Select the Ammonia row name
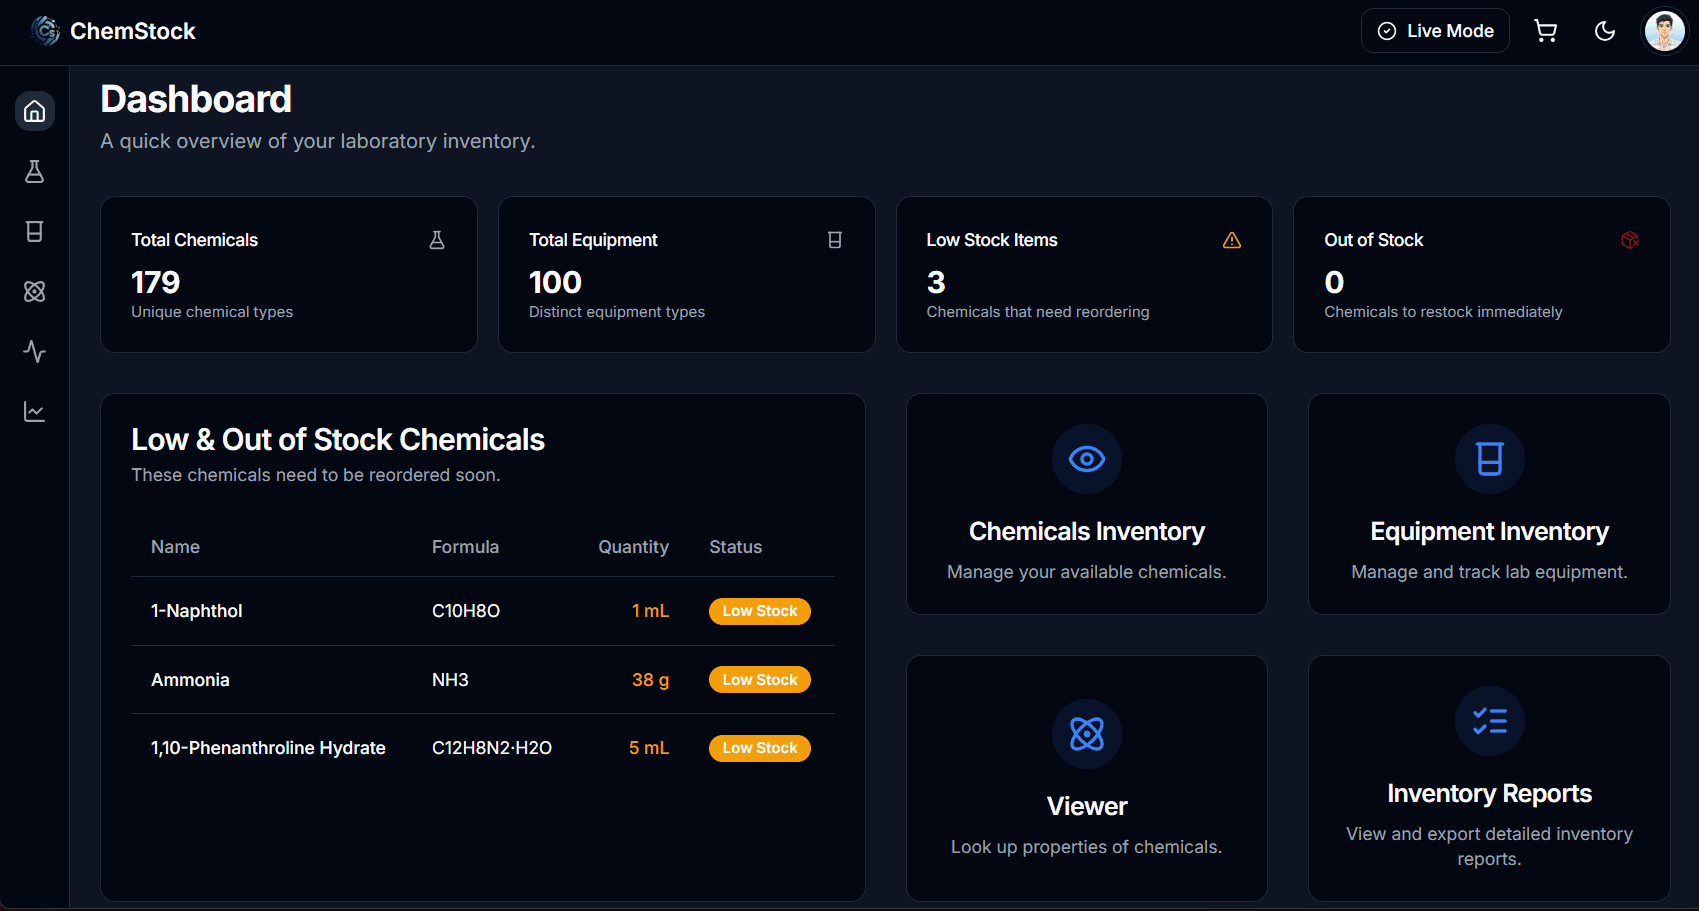1699x911 pixels. [190, 680]
